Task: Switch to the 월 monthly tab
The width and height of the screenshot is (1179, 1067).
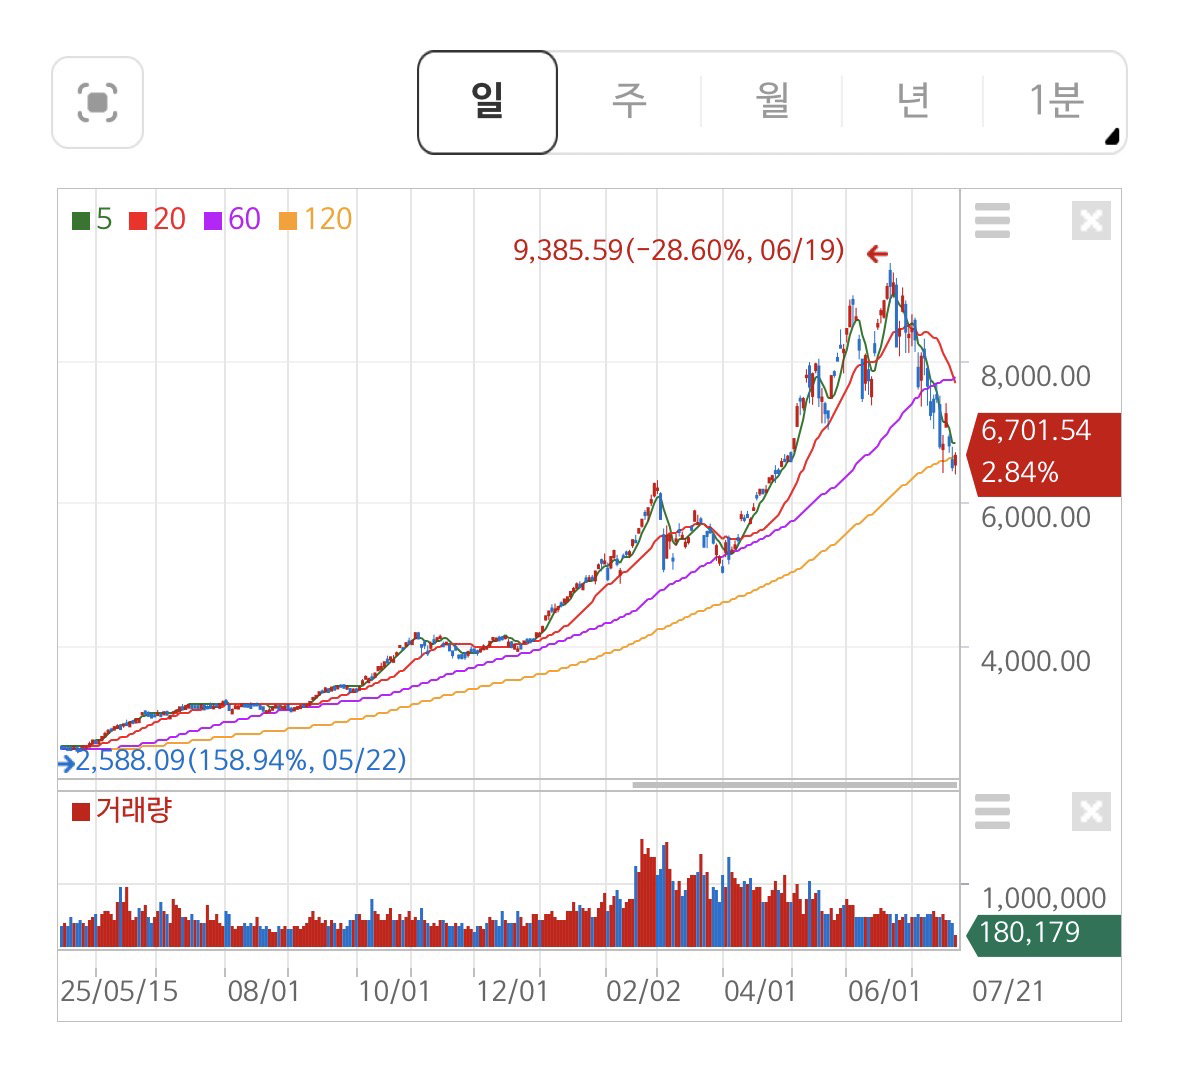Action: pos(771,102)
